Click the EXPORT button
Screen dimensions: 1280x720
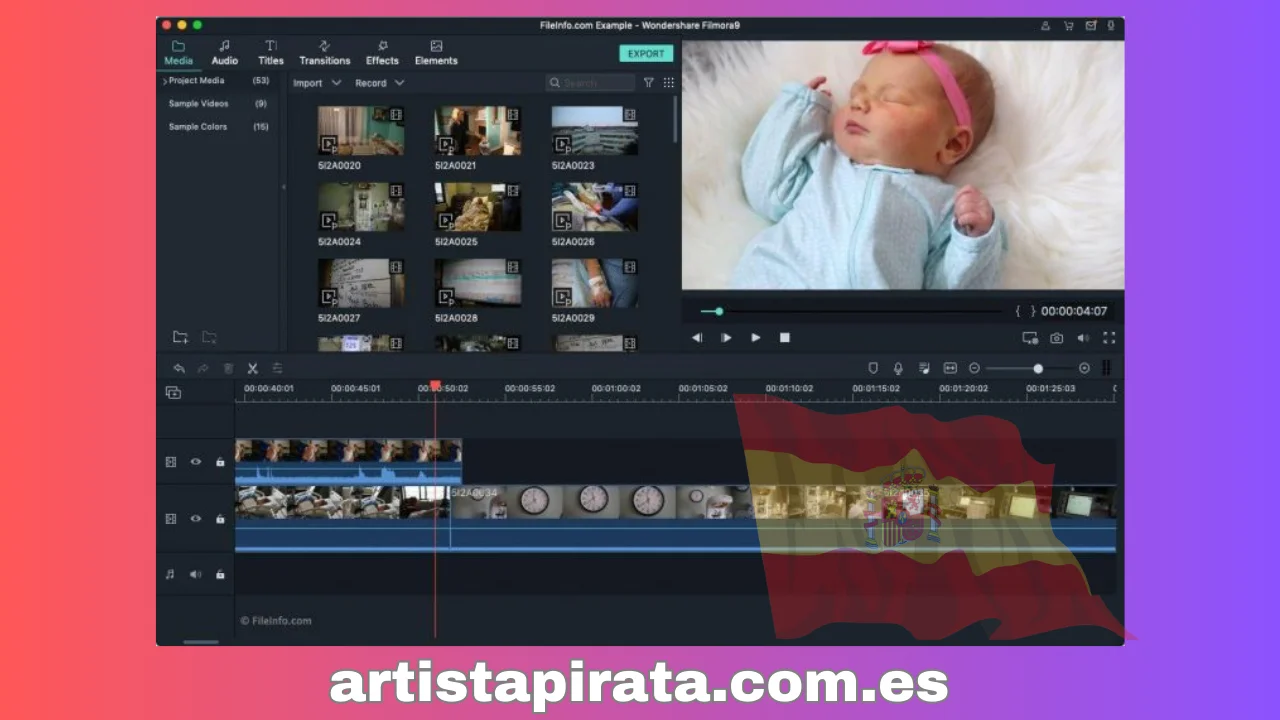[646, 54]
